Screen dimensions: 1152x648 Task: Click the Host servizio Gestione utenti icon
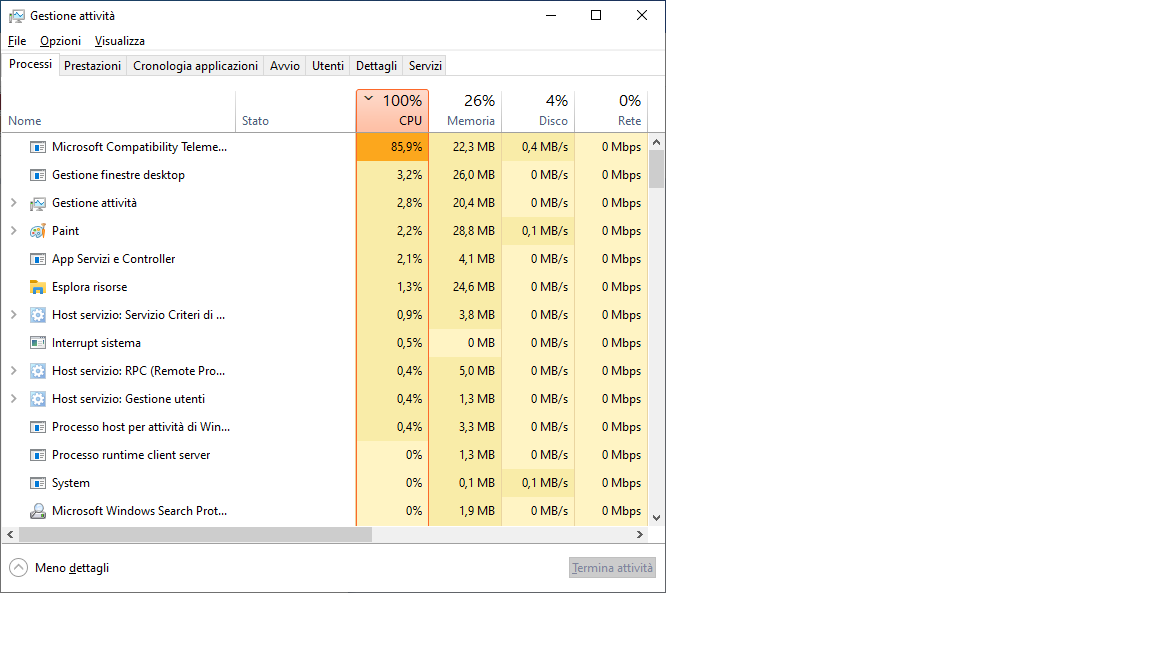(x=37, y=399)
